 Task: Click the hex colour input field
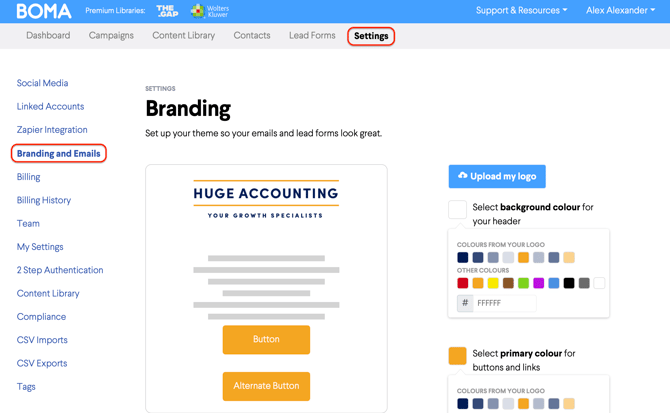pyautogui.click(x=505, y=303)
